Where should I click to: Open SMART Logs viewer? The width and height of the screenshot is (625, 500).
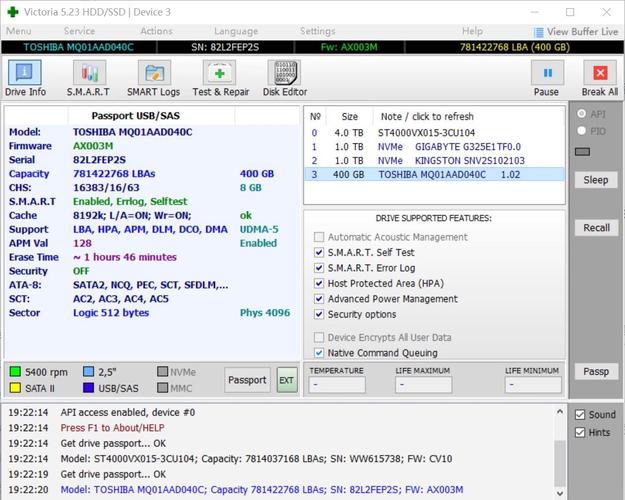(154, 78)
